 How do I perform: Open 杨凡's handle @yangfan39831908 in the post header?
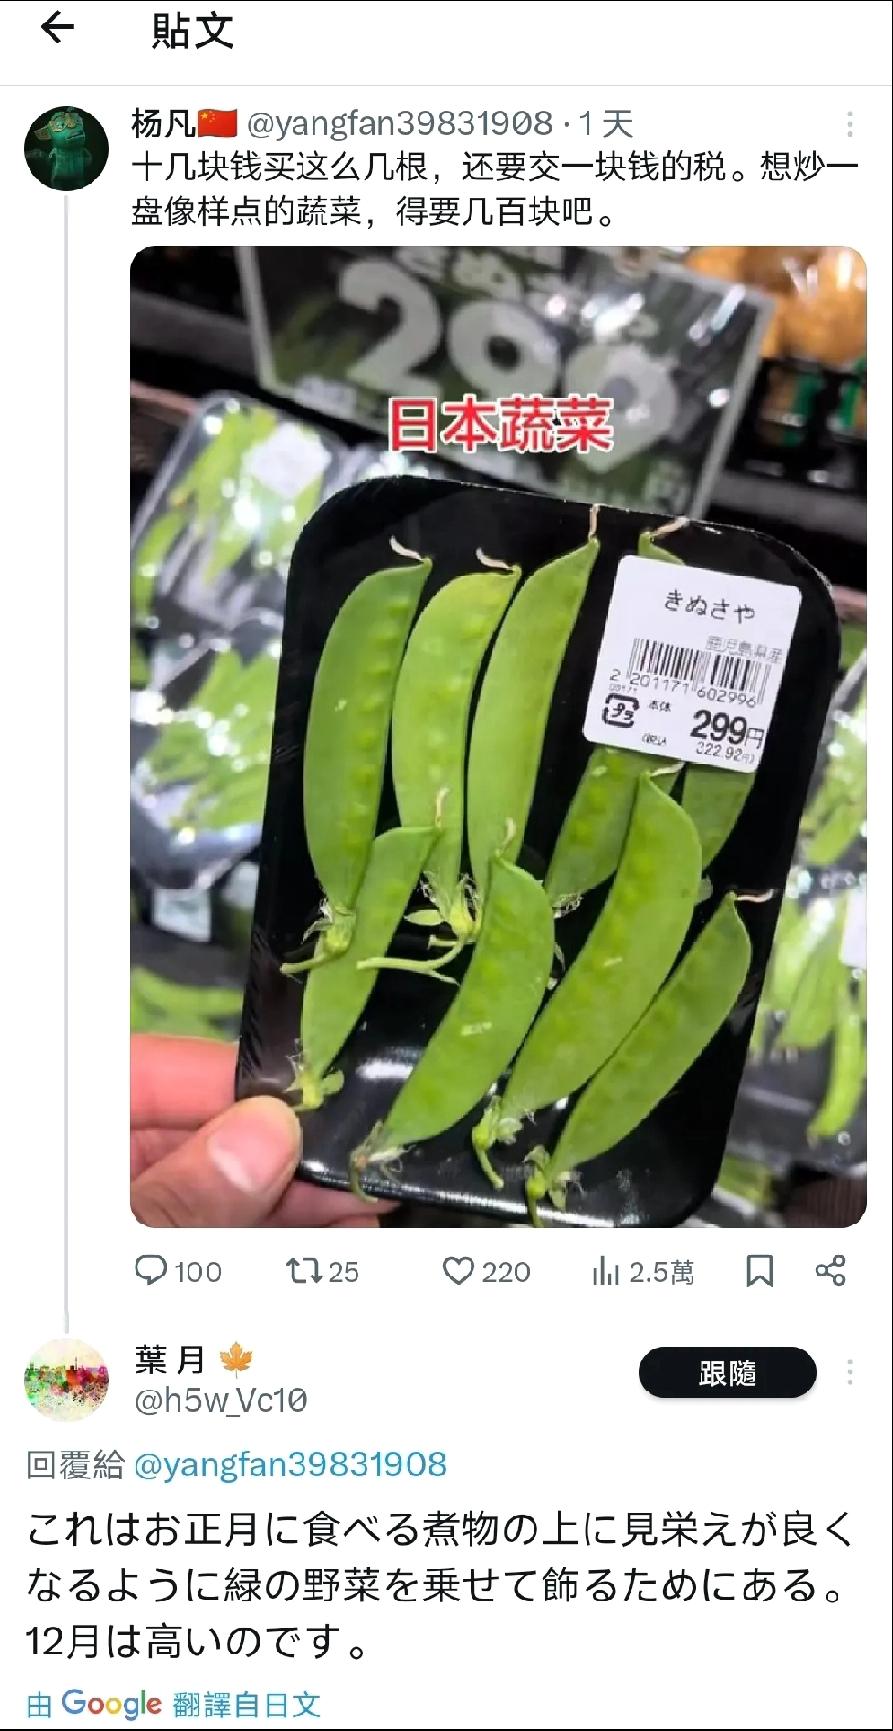pos(399,124)
